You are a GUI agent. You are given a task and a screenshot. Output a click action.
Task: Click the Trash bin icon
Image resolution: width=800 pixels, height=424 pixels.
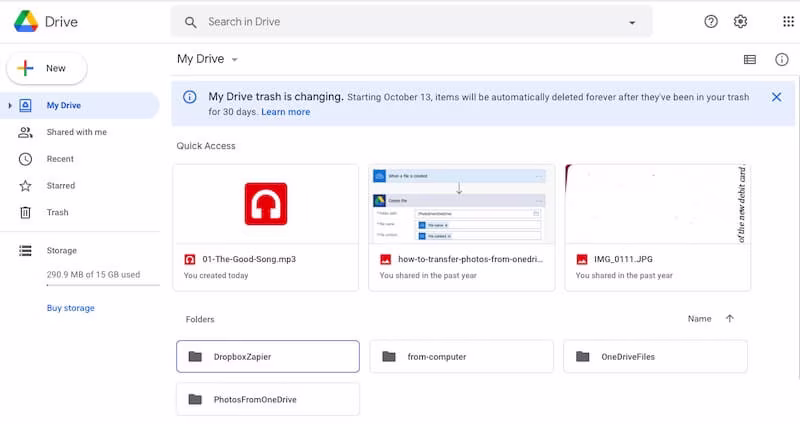(25, 212)
